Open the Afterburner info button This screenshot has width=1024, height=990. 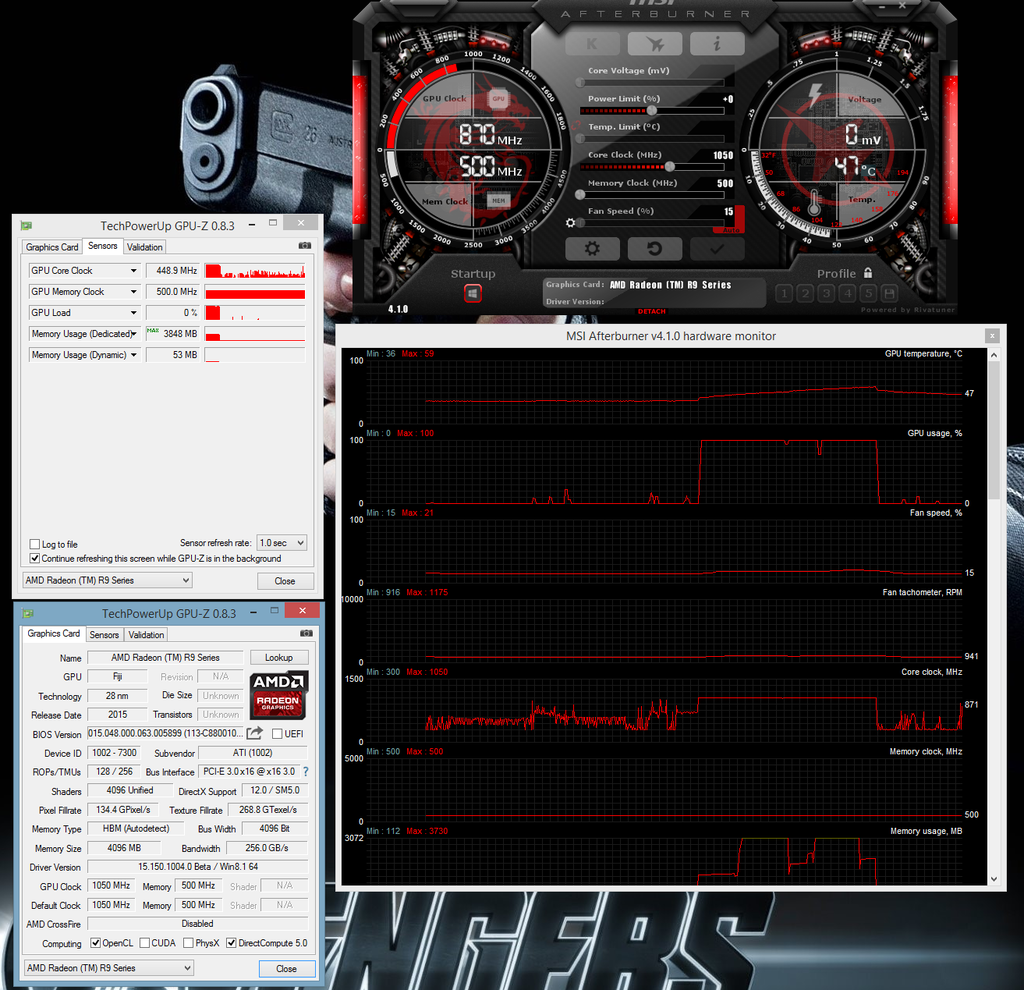click(717, 44)
